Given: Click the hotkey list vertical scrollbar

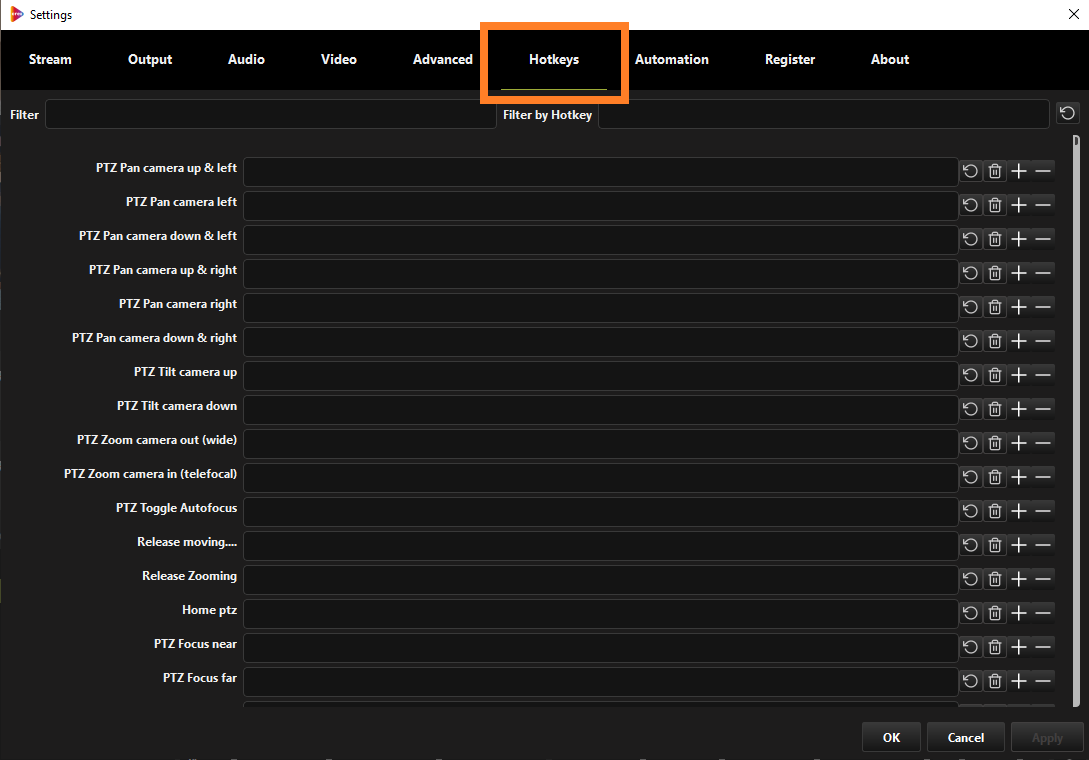Looking at the screenshot, I should point(1076,421).
